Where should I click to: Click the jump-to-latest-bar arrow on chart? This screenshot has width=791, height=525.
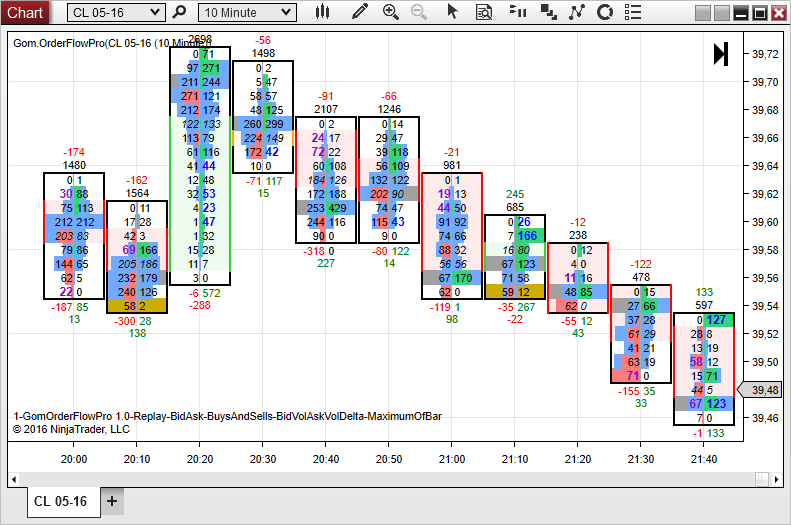click(721, 54)
